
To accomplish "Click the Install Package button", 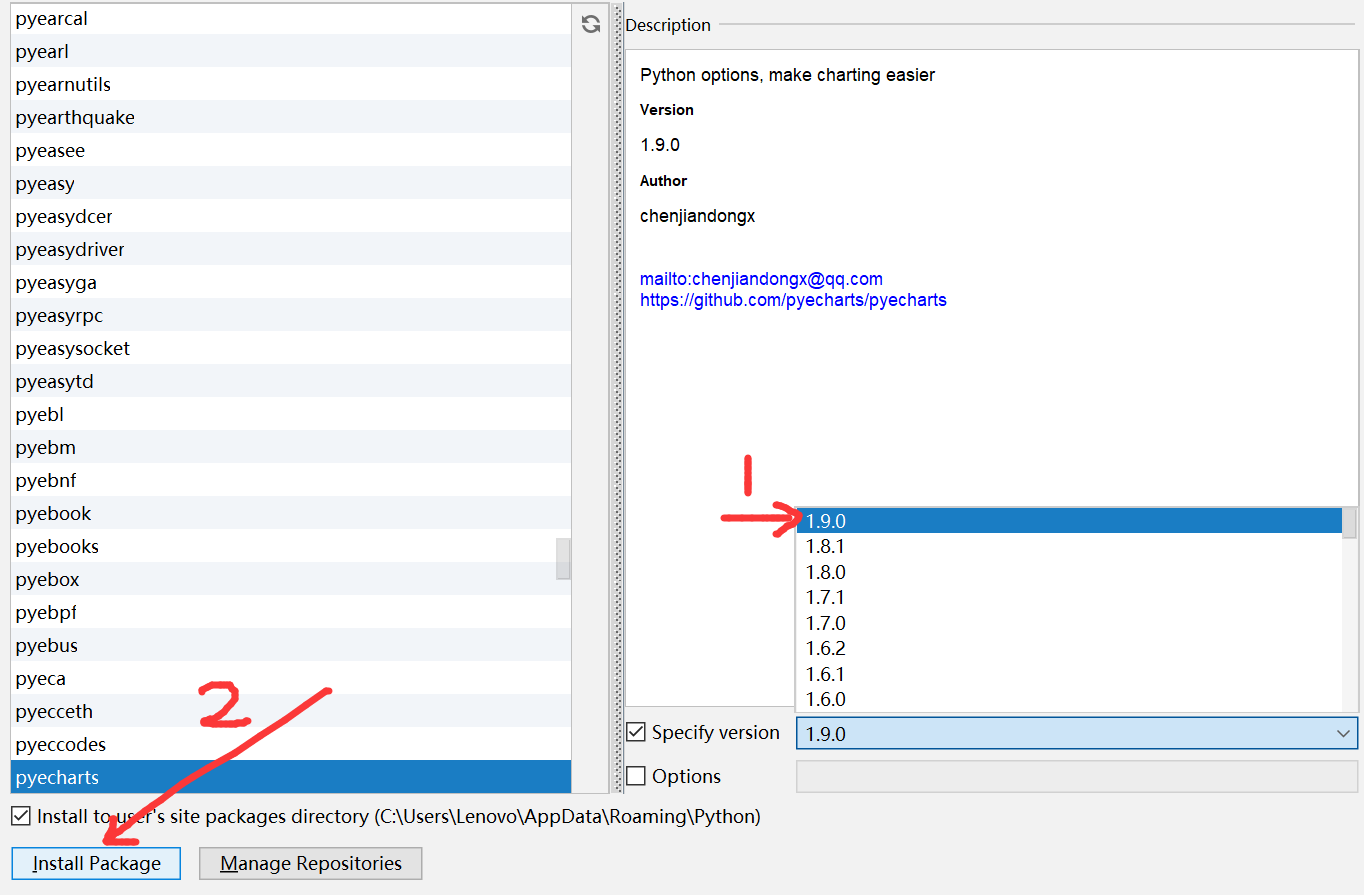I will [95, 863].
